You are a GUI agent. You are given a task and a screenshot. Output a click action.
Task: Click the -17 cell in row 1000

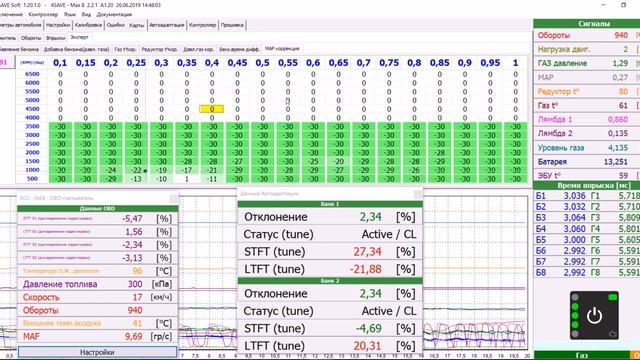point(187,170)
